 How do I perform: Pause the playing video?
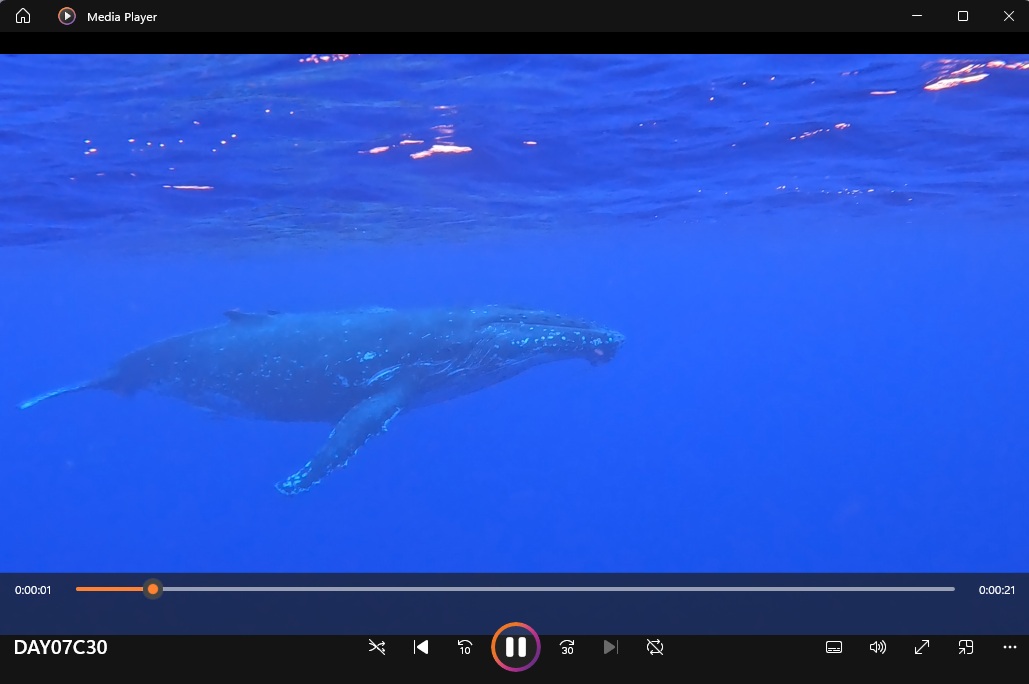516,647
